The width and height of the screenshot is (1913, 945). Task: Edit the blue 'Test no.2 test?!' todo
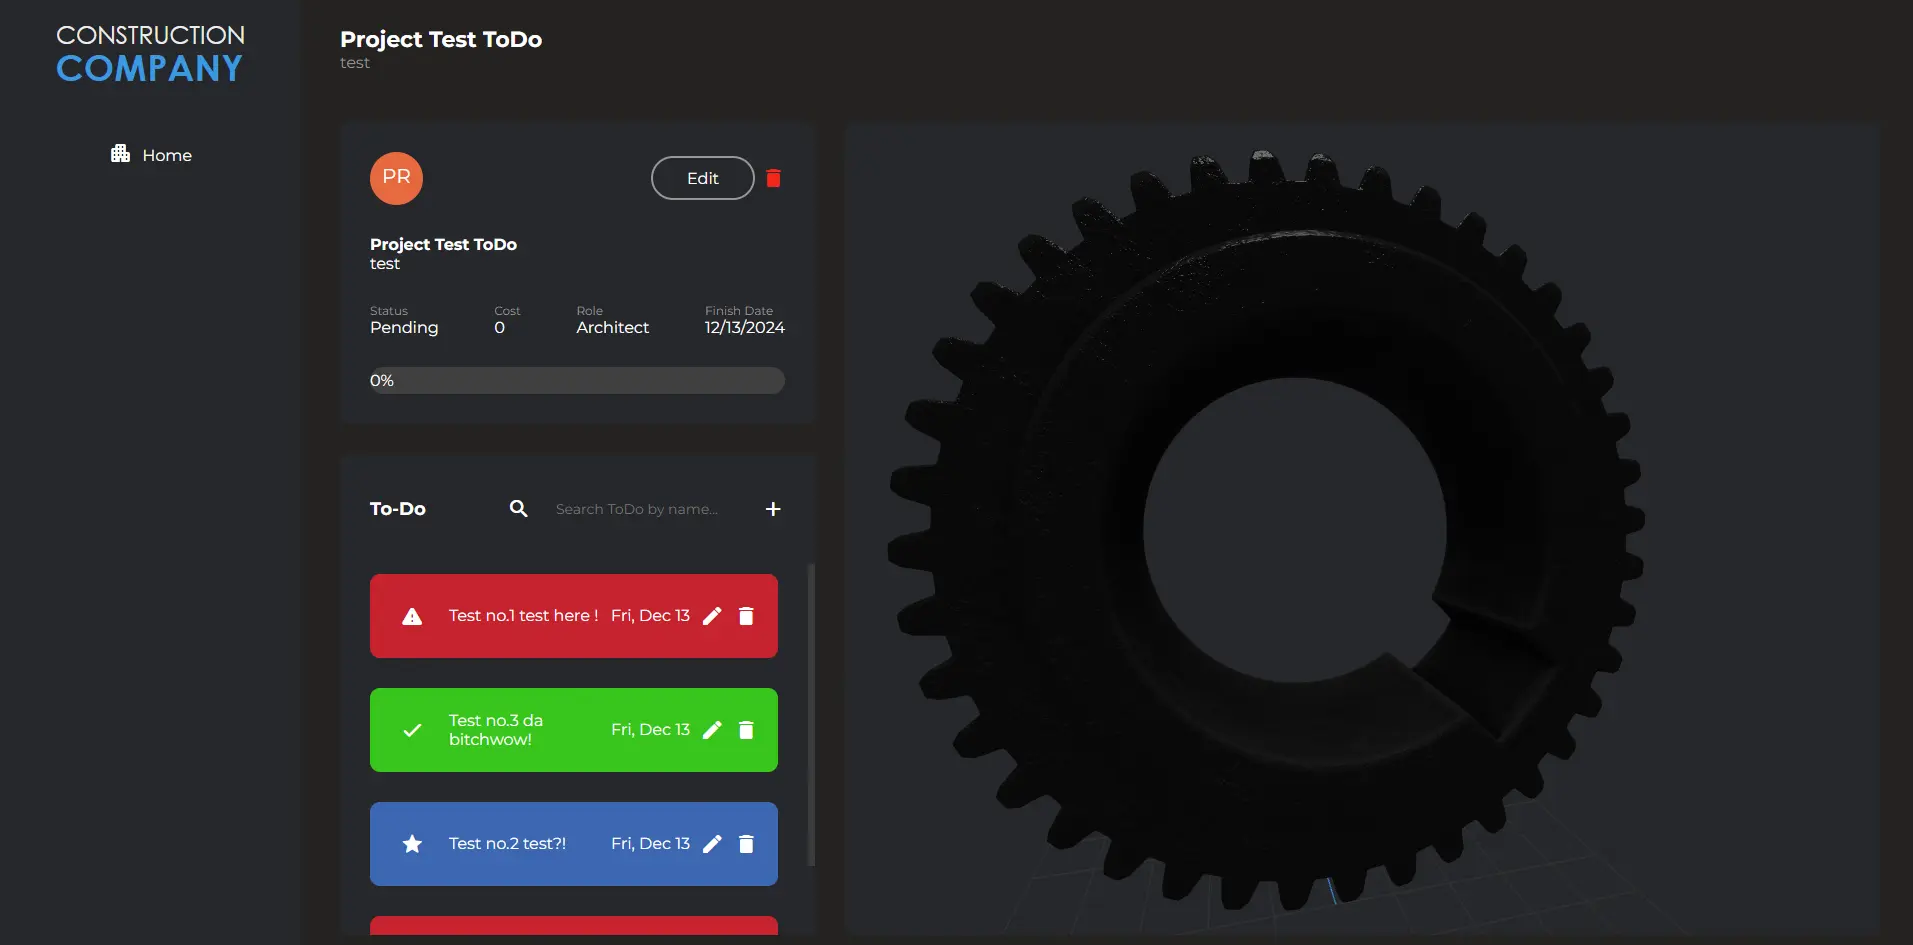(712, 844)
